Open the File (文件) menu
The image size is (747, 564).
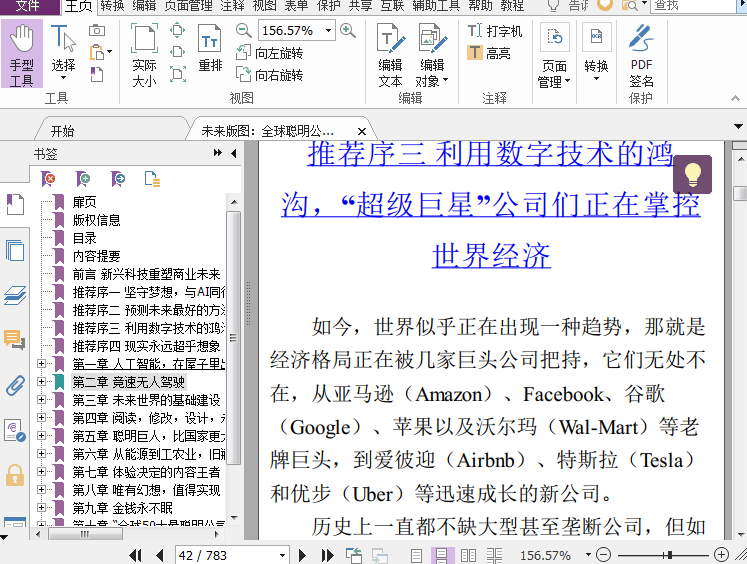click(28, 6)
